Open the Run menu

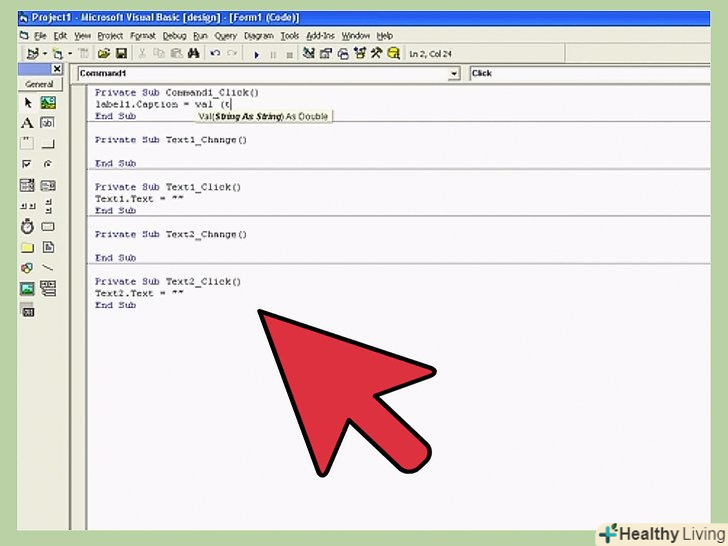200,36
